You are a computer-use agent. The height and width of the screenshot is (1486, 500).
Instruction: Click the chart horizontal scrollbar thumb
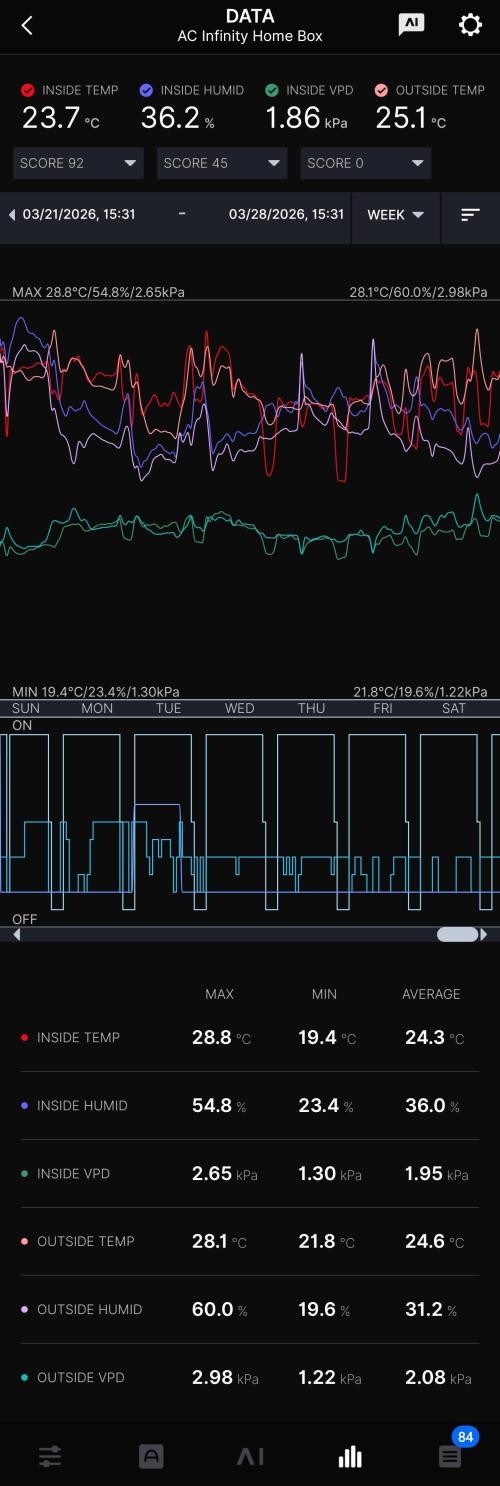[x=458, y=934]
